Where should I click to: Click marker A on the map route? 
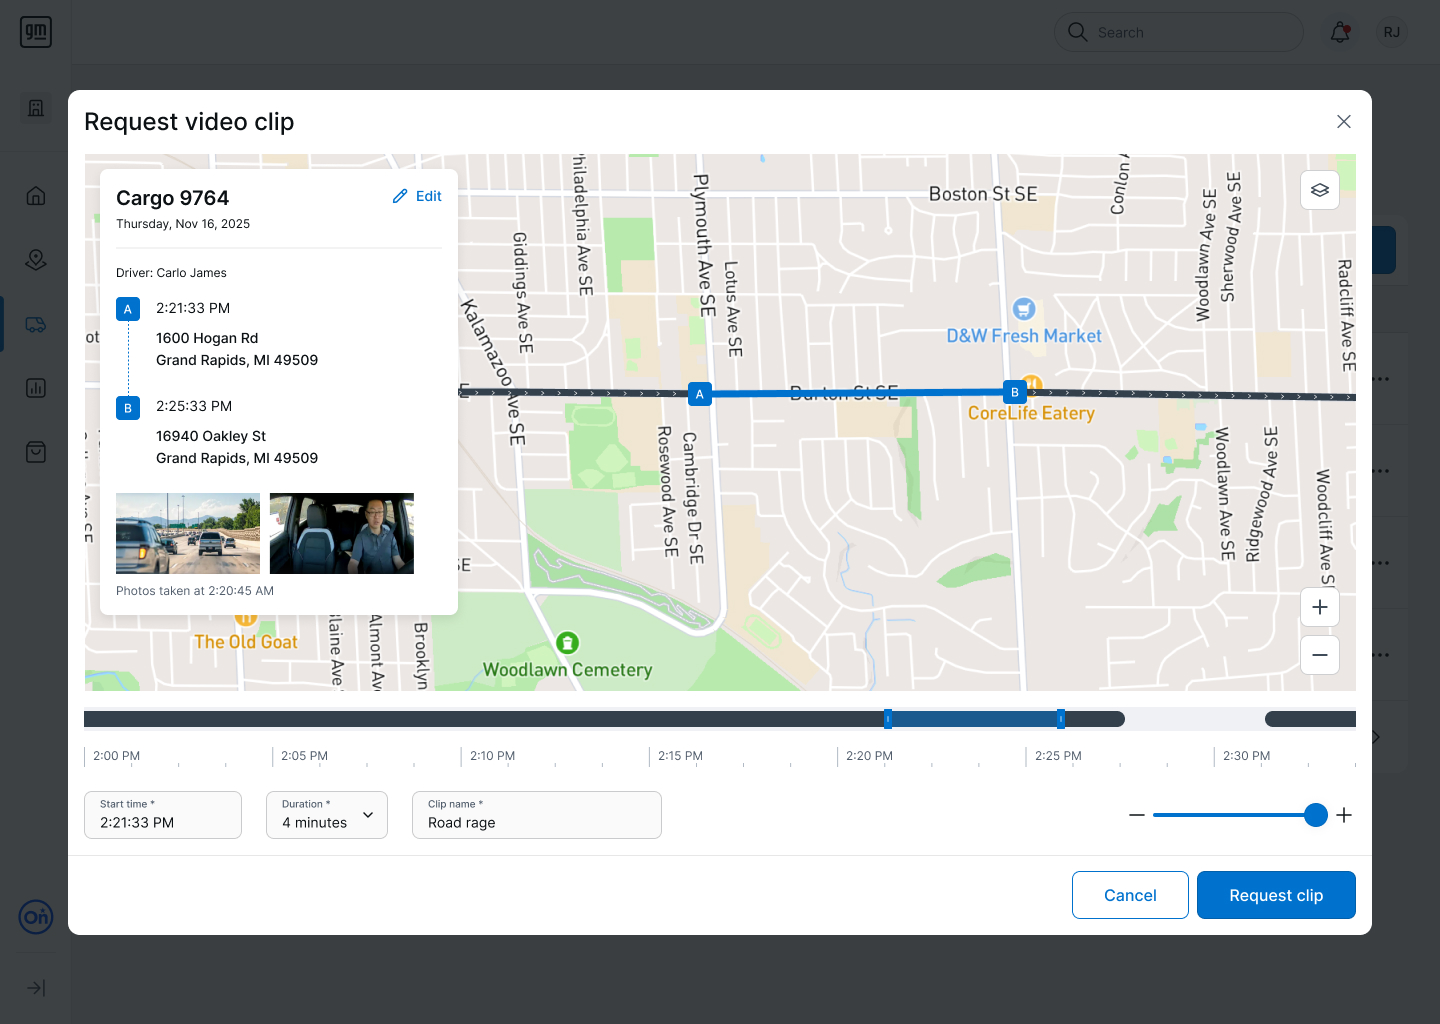(700, 394)
